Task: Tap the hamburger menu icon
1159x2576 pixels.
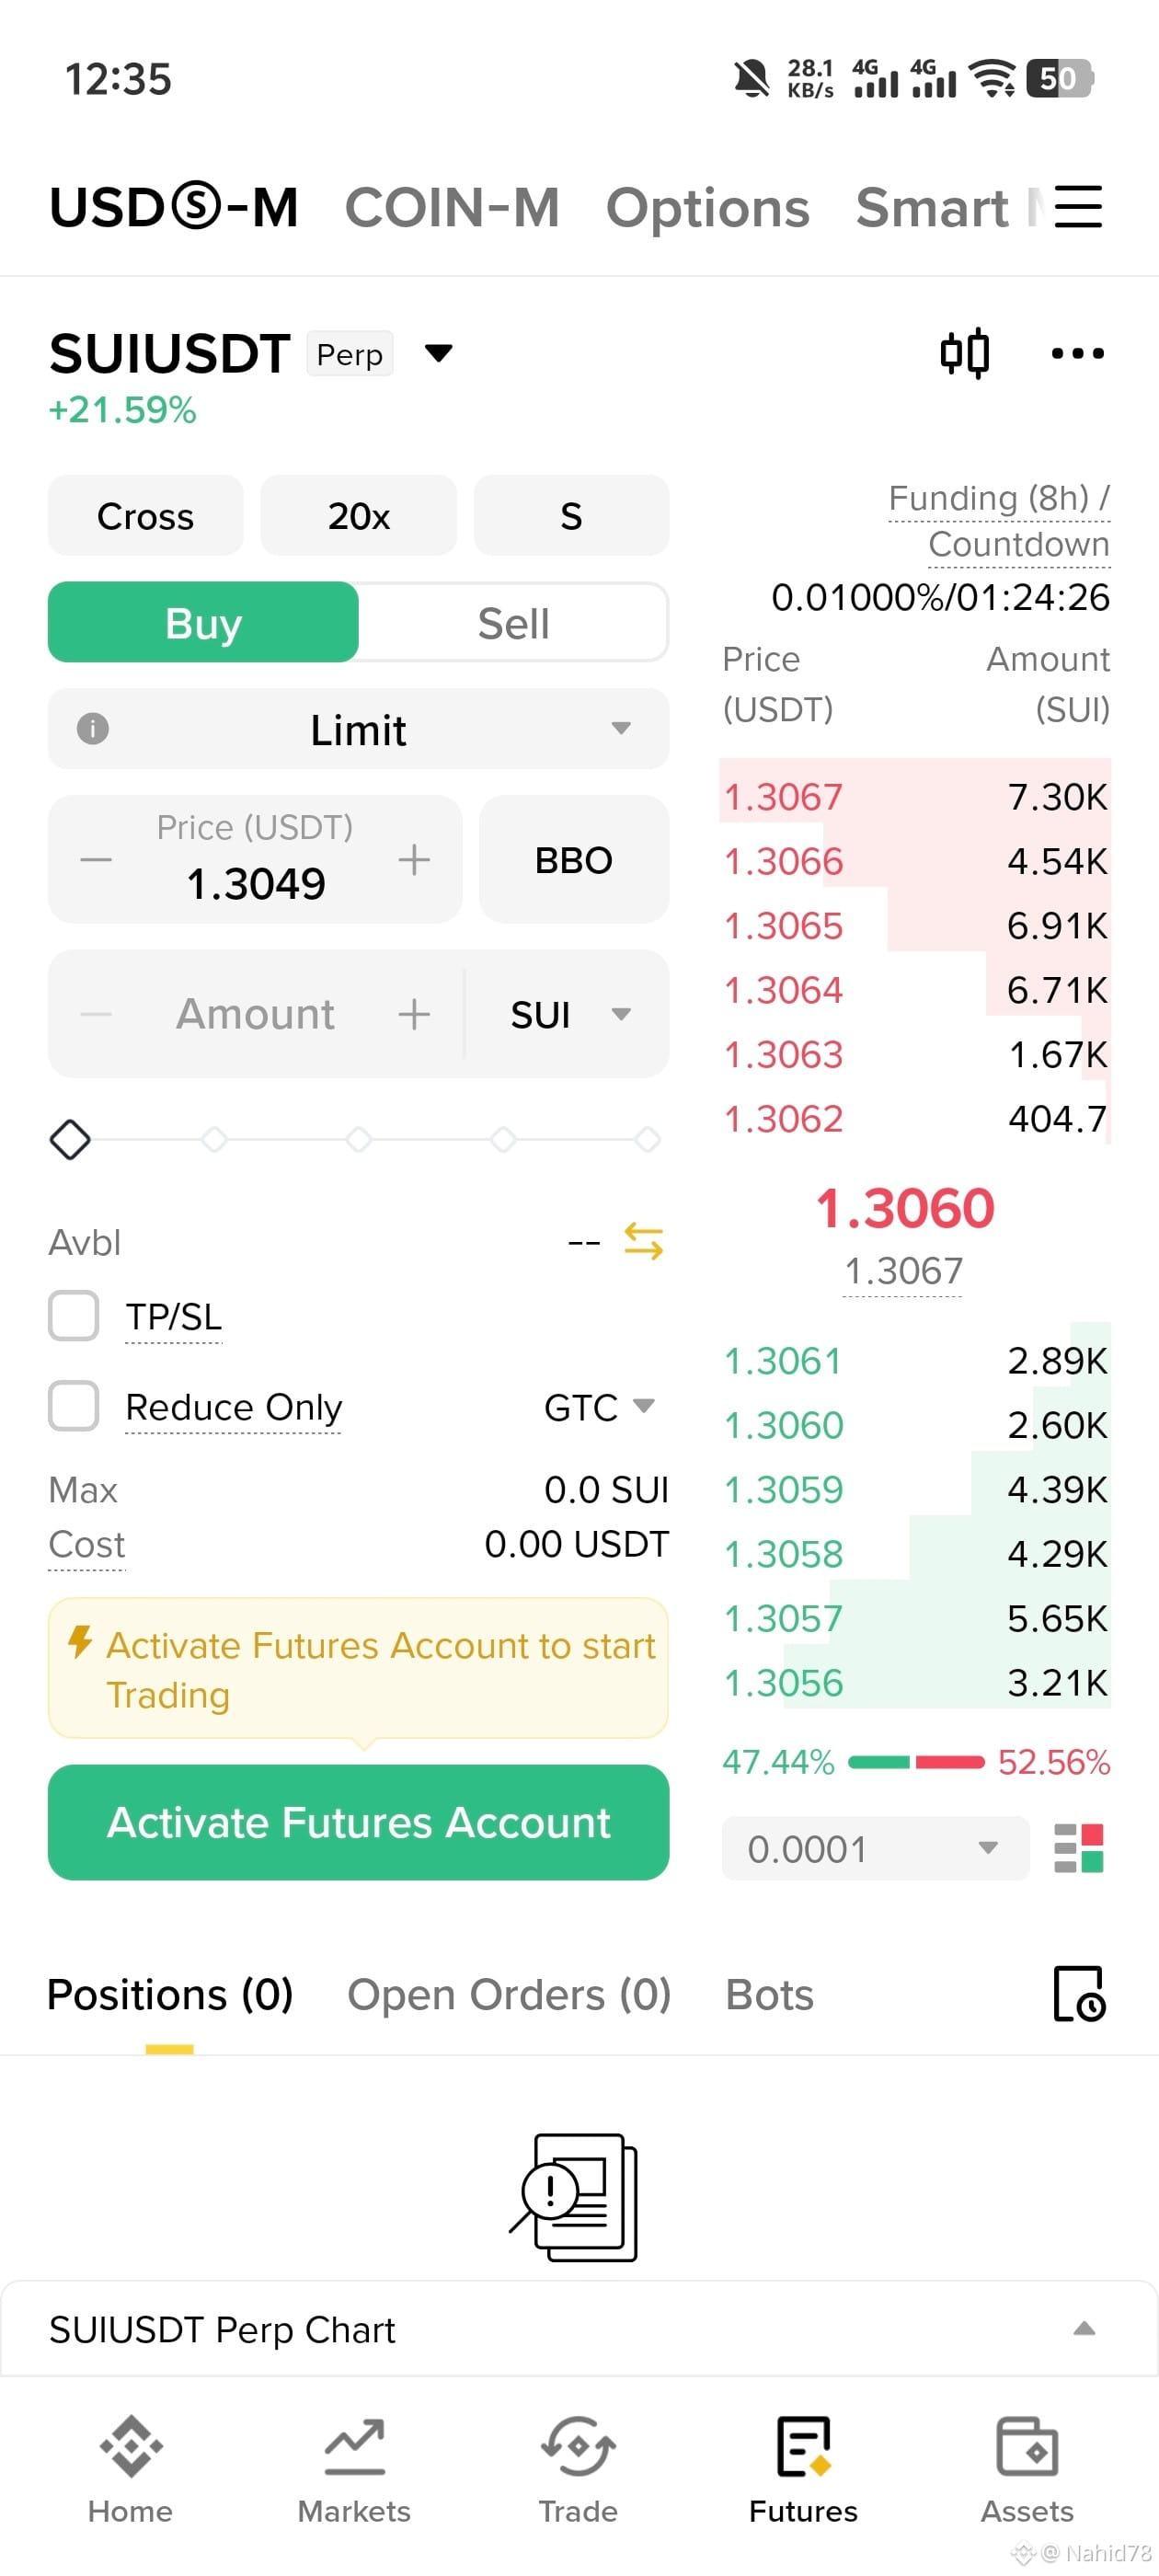Action: tap(1078, 207)
